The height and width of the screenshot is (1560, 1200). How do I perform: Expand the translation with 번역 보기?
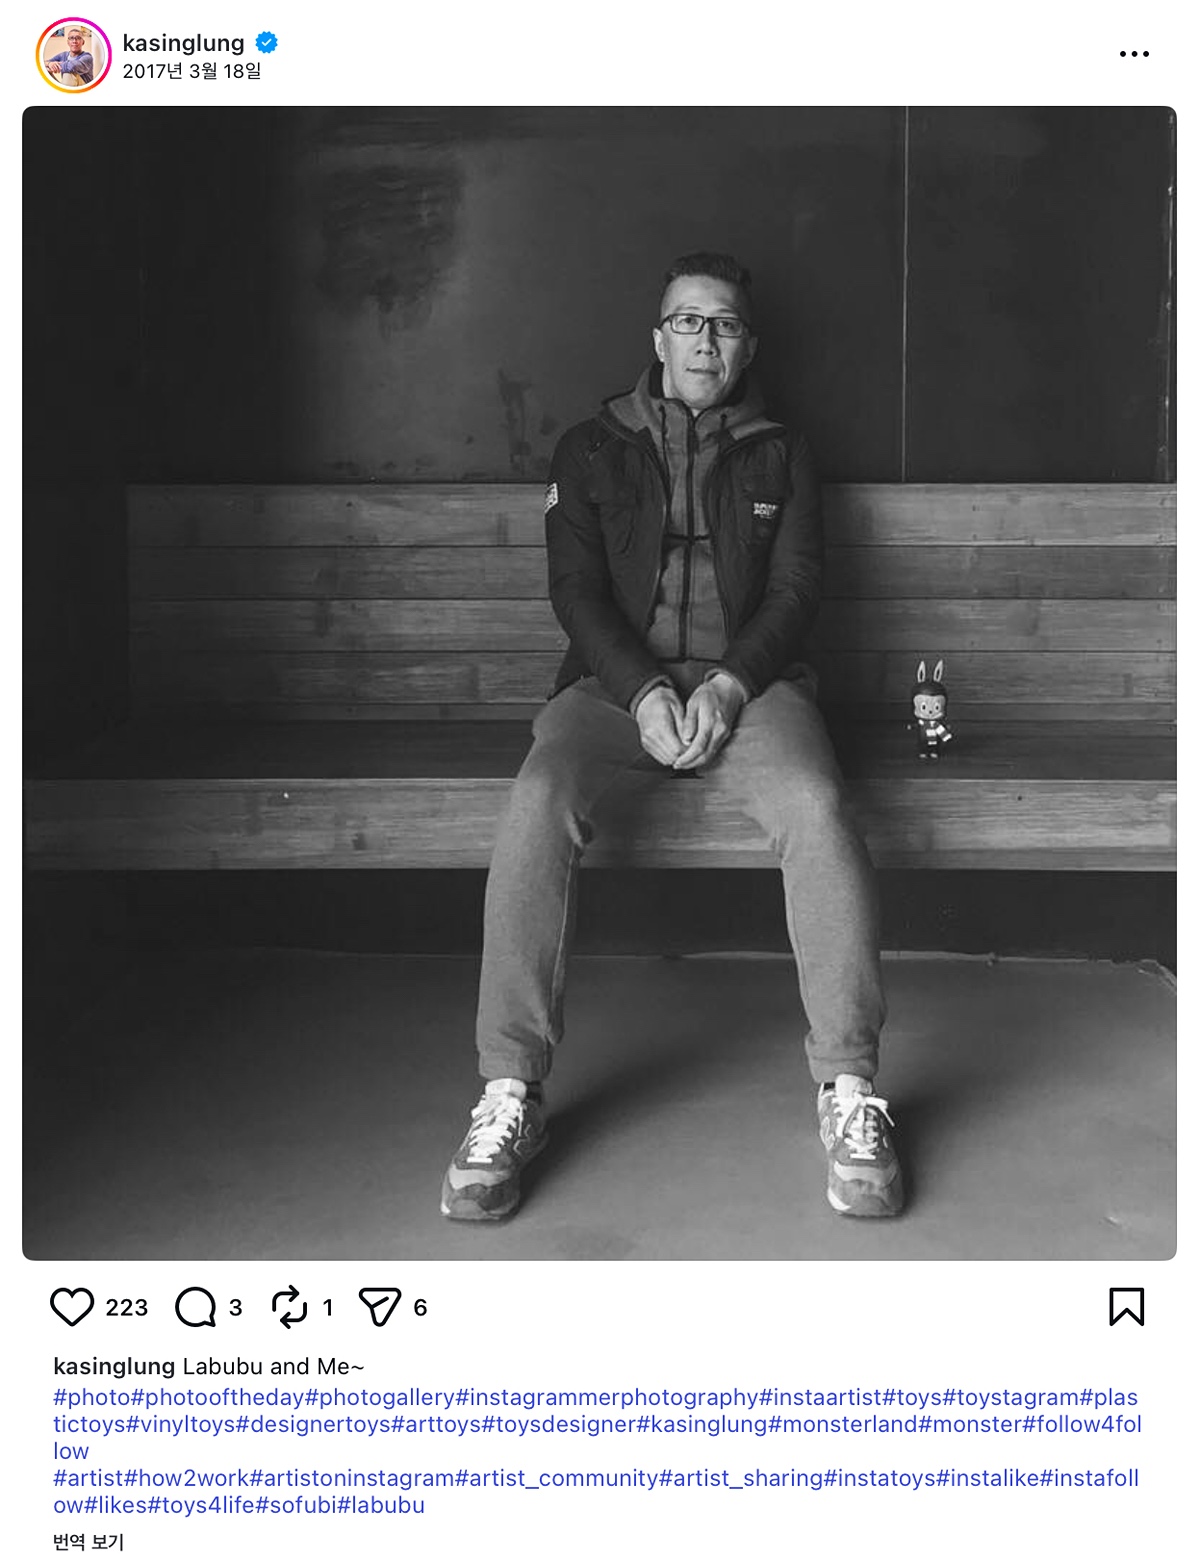(x=88, y=1542)
